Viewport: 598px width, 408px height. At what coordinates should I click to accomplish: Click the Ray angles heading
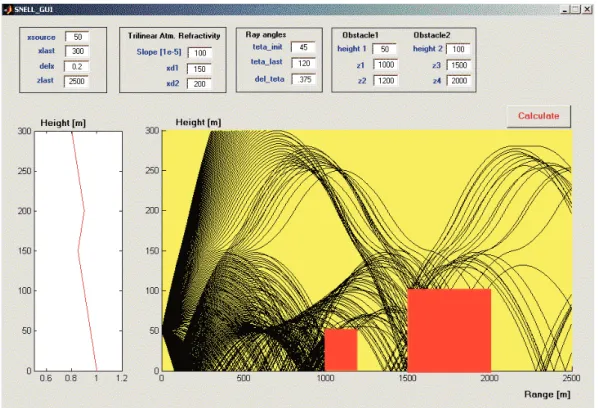coord(265,35)
